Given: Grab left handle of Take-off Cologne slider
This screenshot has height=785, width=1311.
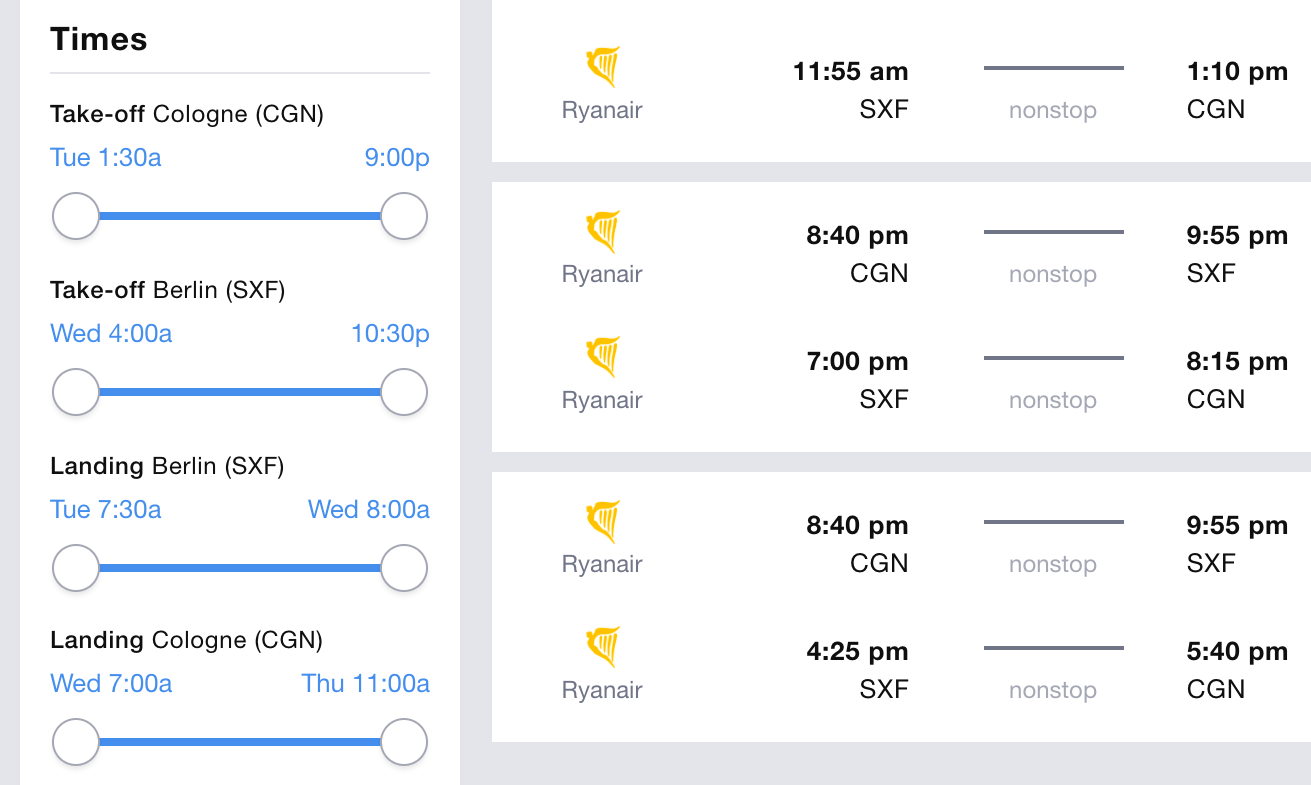Looking at the screenshot, I should [x=76, y=216].
